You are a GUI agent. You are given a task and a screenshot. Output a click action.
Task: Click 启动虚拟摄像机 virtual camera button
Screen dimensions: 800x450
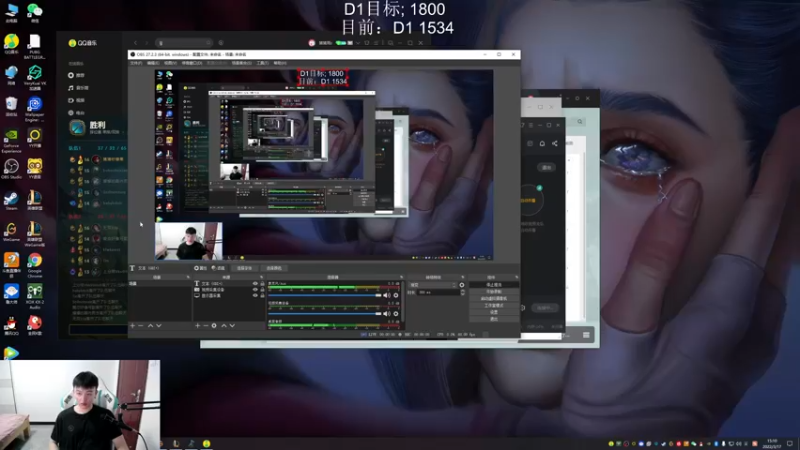(494, 298)
